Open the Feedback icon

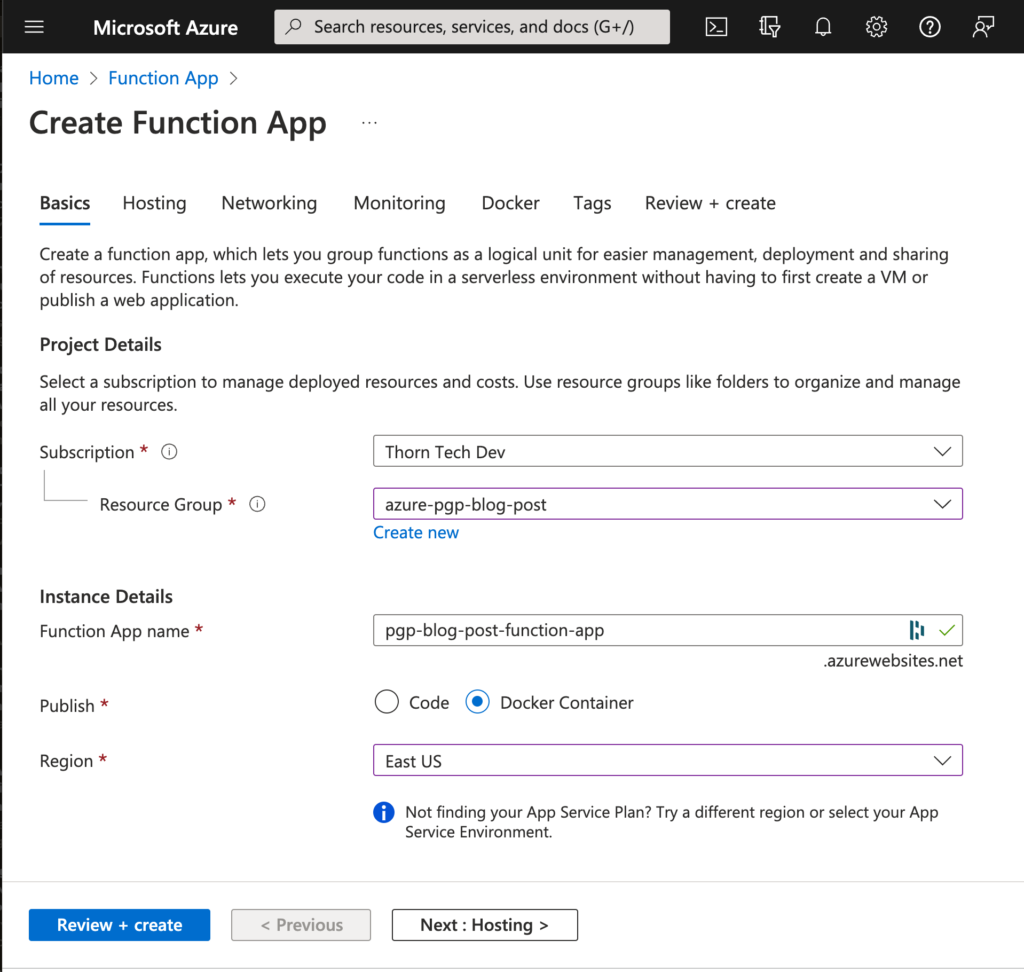[x=983, y=27]
